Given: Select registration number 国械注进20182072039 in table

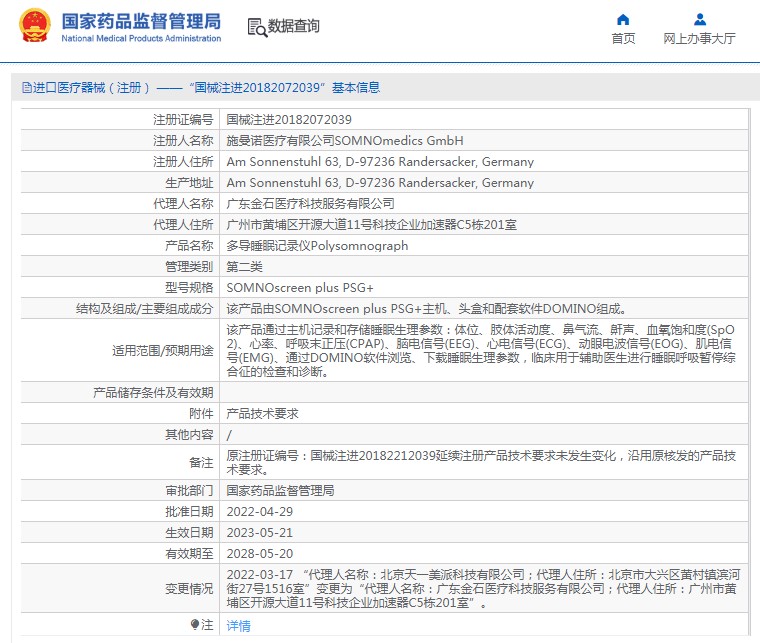Looking at the screenshot, I should (289, 120).
